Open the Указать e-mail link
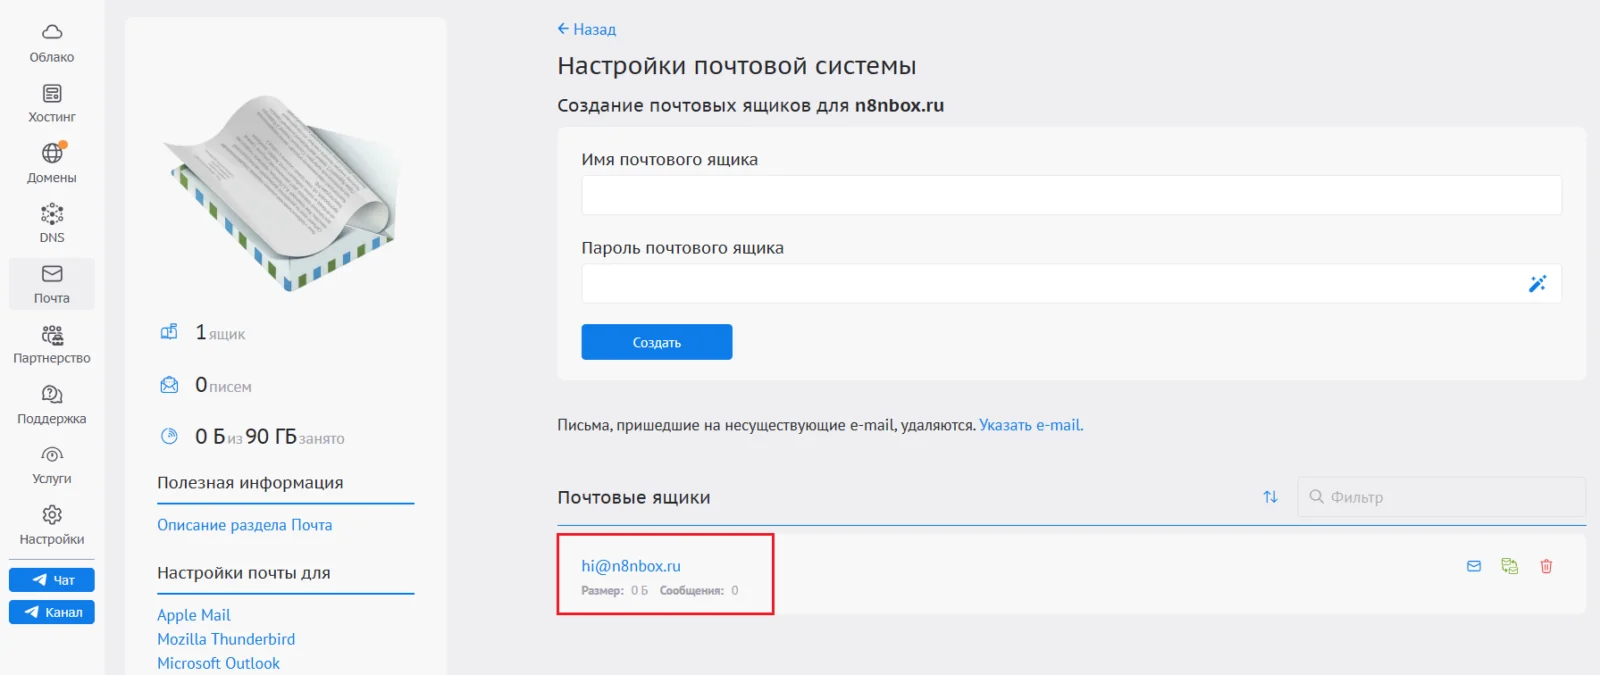 pyautogui.click(x=1031, y=425)
